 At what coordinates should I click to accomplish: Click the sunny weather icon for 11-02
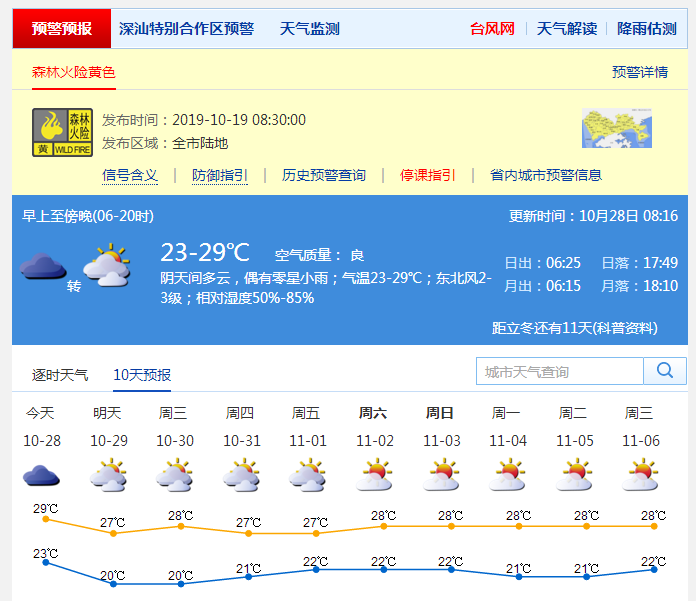374,475
